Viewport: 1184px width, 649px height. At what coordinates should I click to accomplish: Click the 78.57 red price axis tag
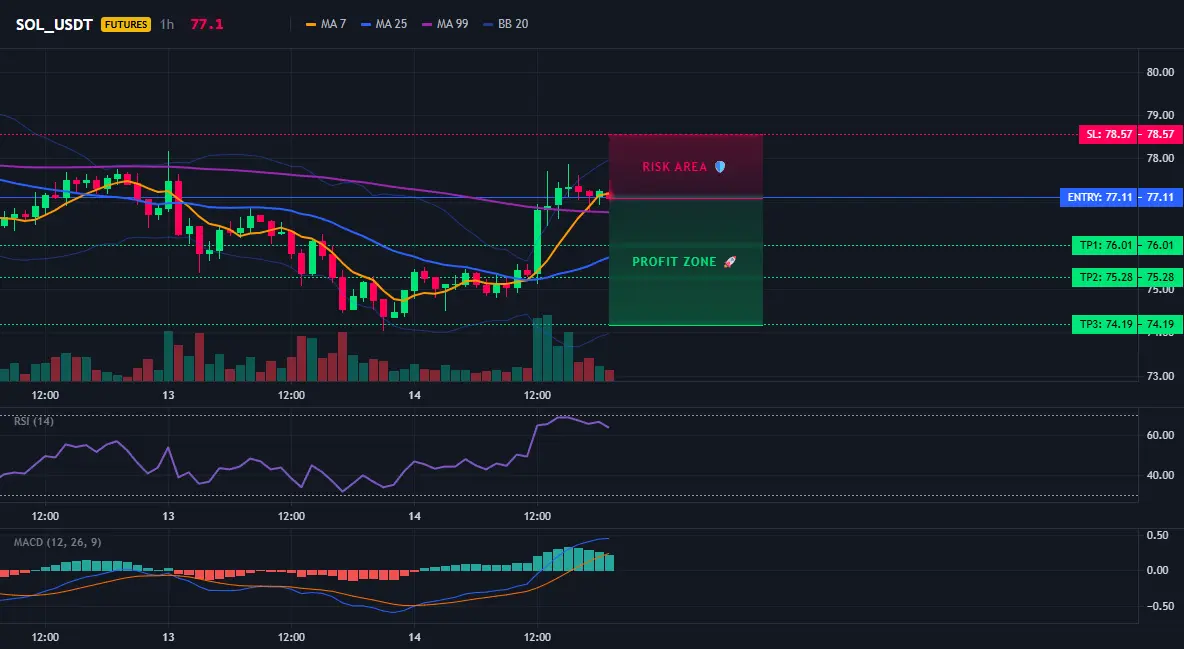1161,134
